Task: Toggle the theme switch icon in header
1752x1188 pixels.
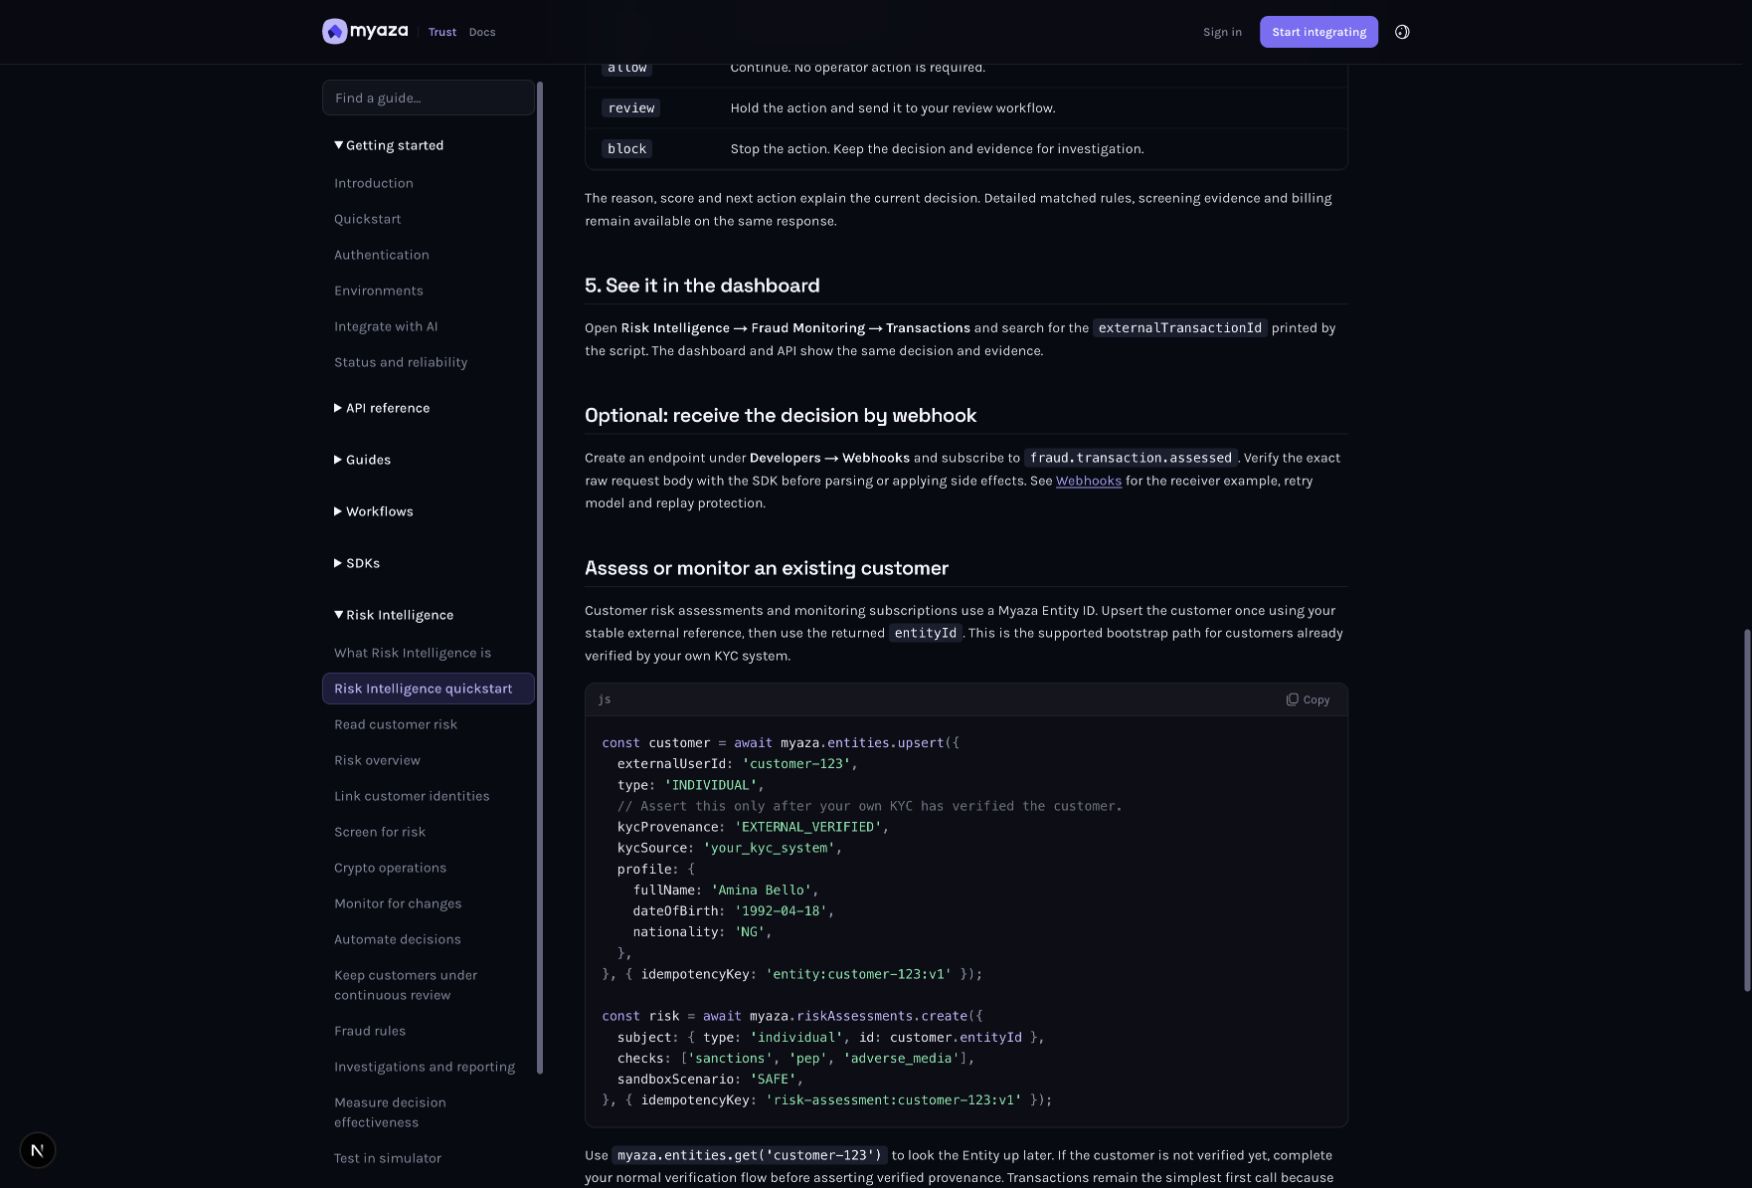Action: (x=1402, y=32)
